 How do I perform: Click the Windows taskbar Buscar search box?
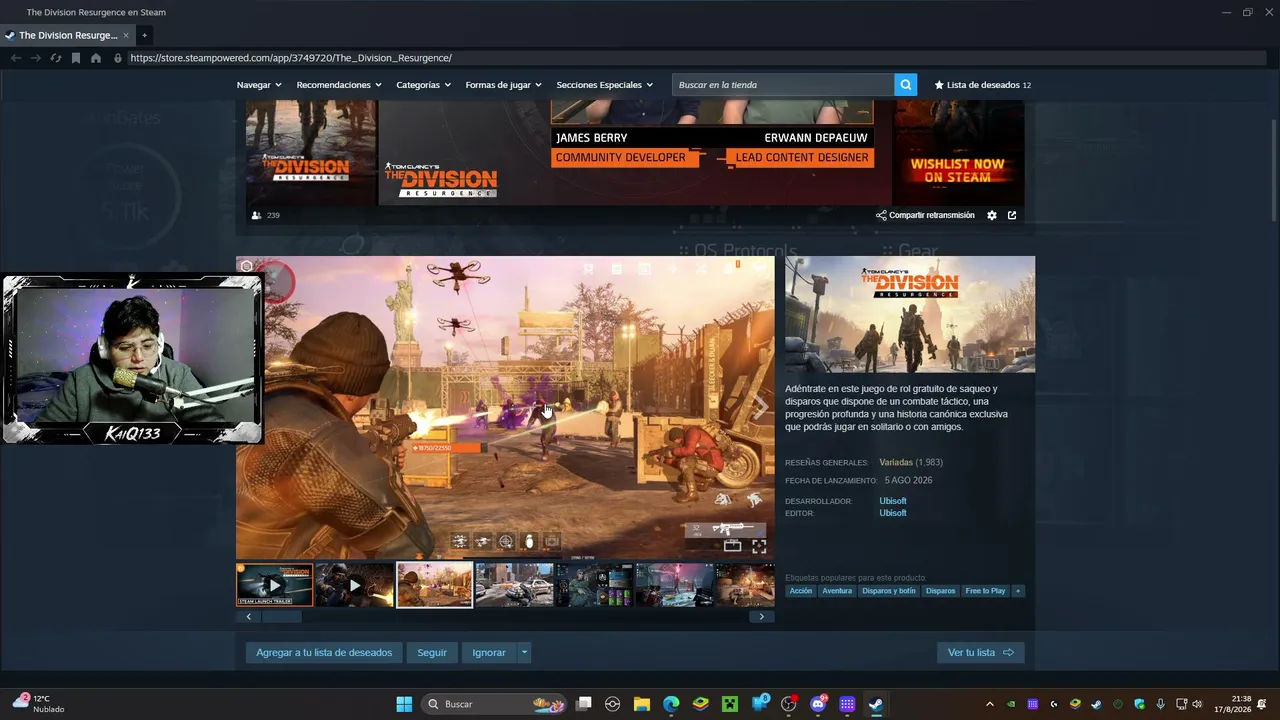[x=495, y=704]
